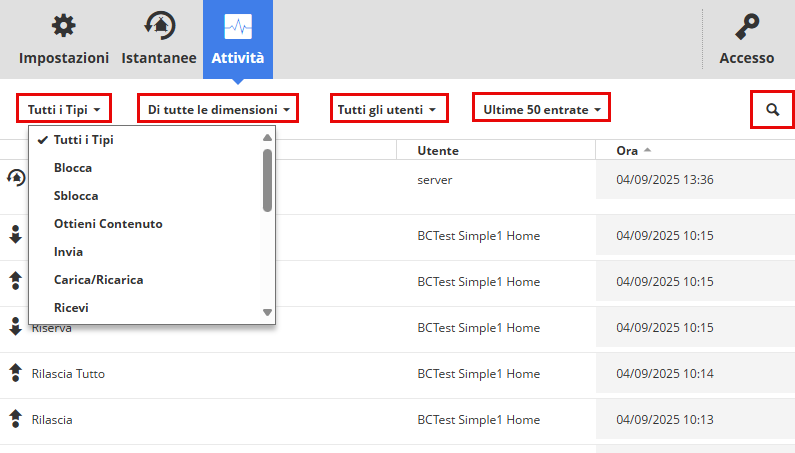This screenshot has height=453, width=795.
Task: Click the dropdown list scrollbar down arrow
Action: [x=267, y=313]
